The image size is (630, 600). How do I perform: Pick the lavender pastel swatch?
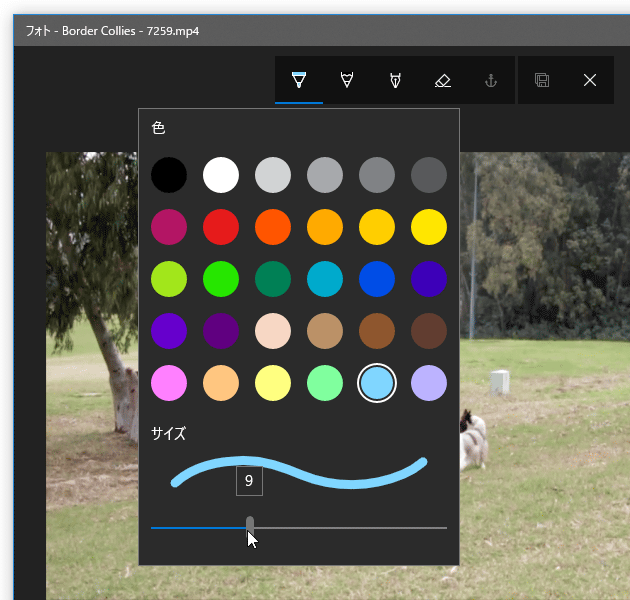(429, 383)
